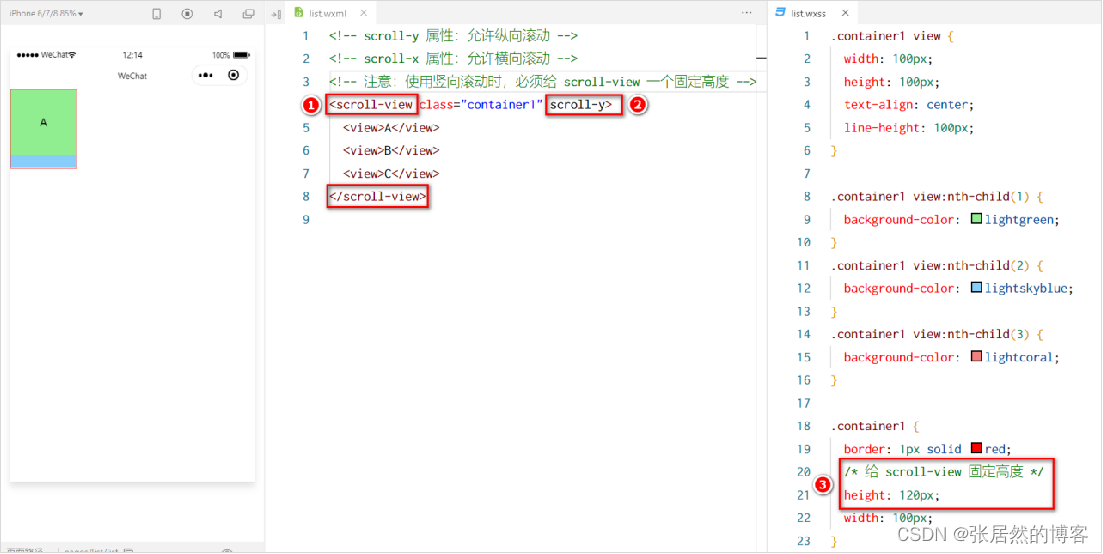The height and width of the screenshot is (554, 1103).
Task: Toggle the simulator speaker mute icon
Action: (218, 13)
